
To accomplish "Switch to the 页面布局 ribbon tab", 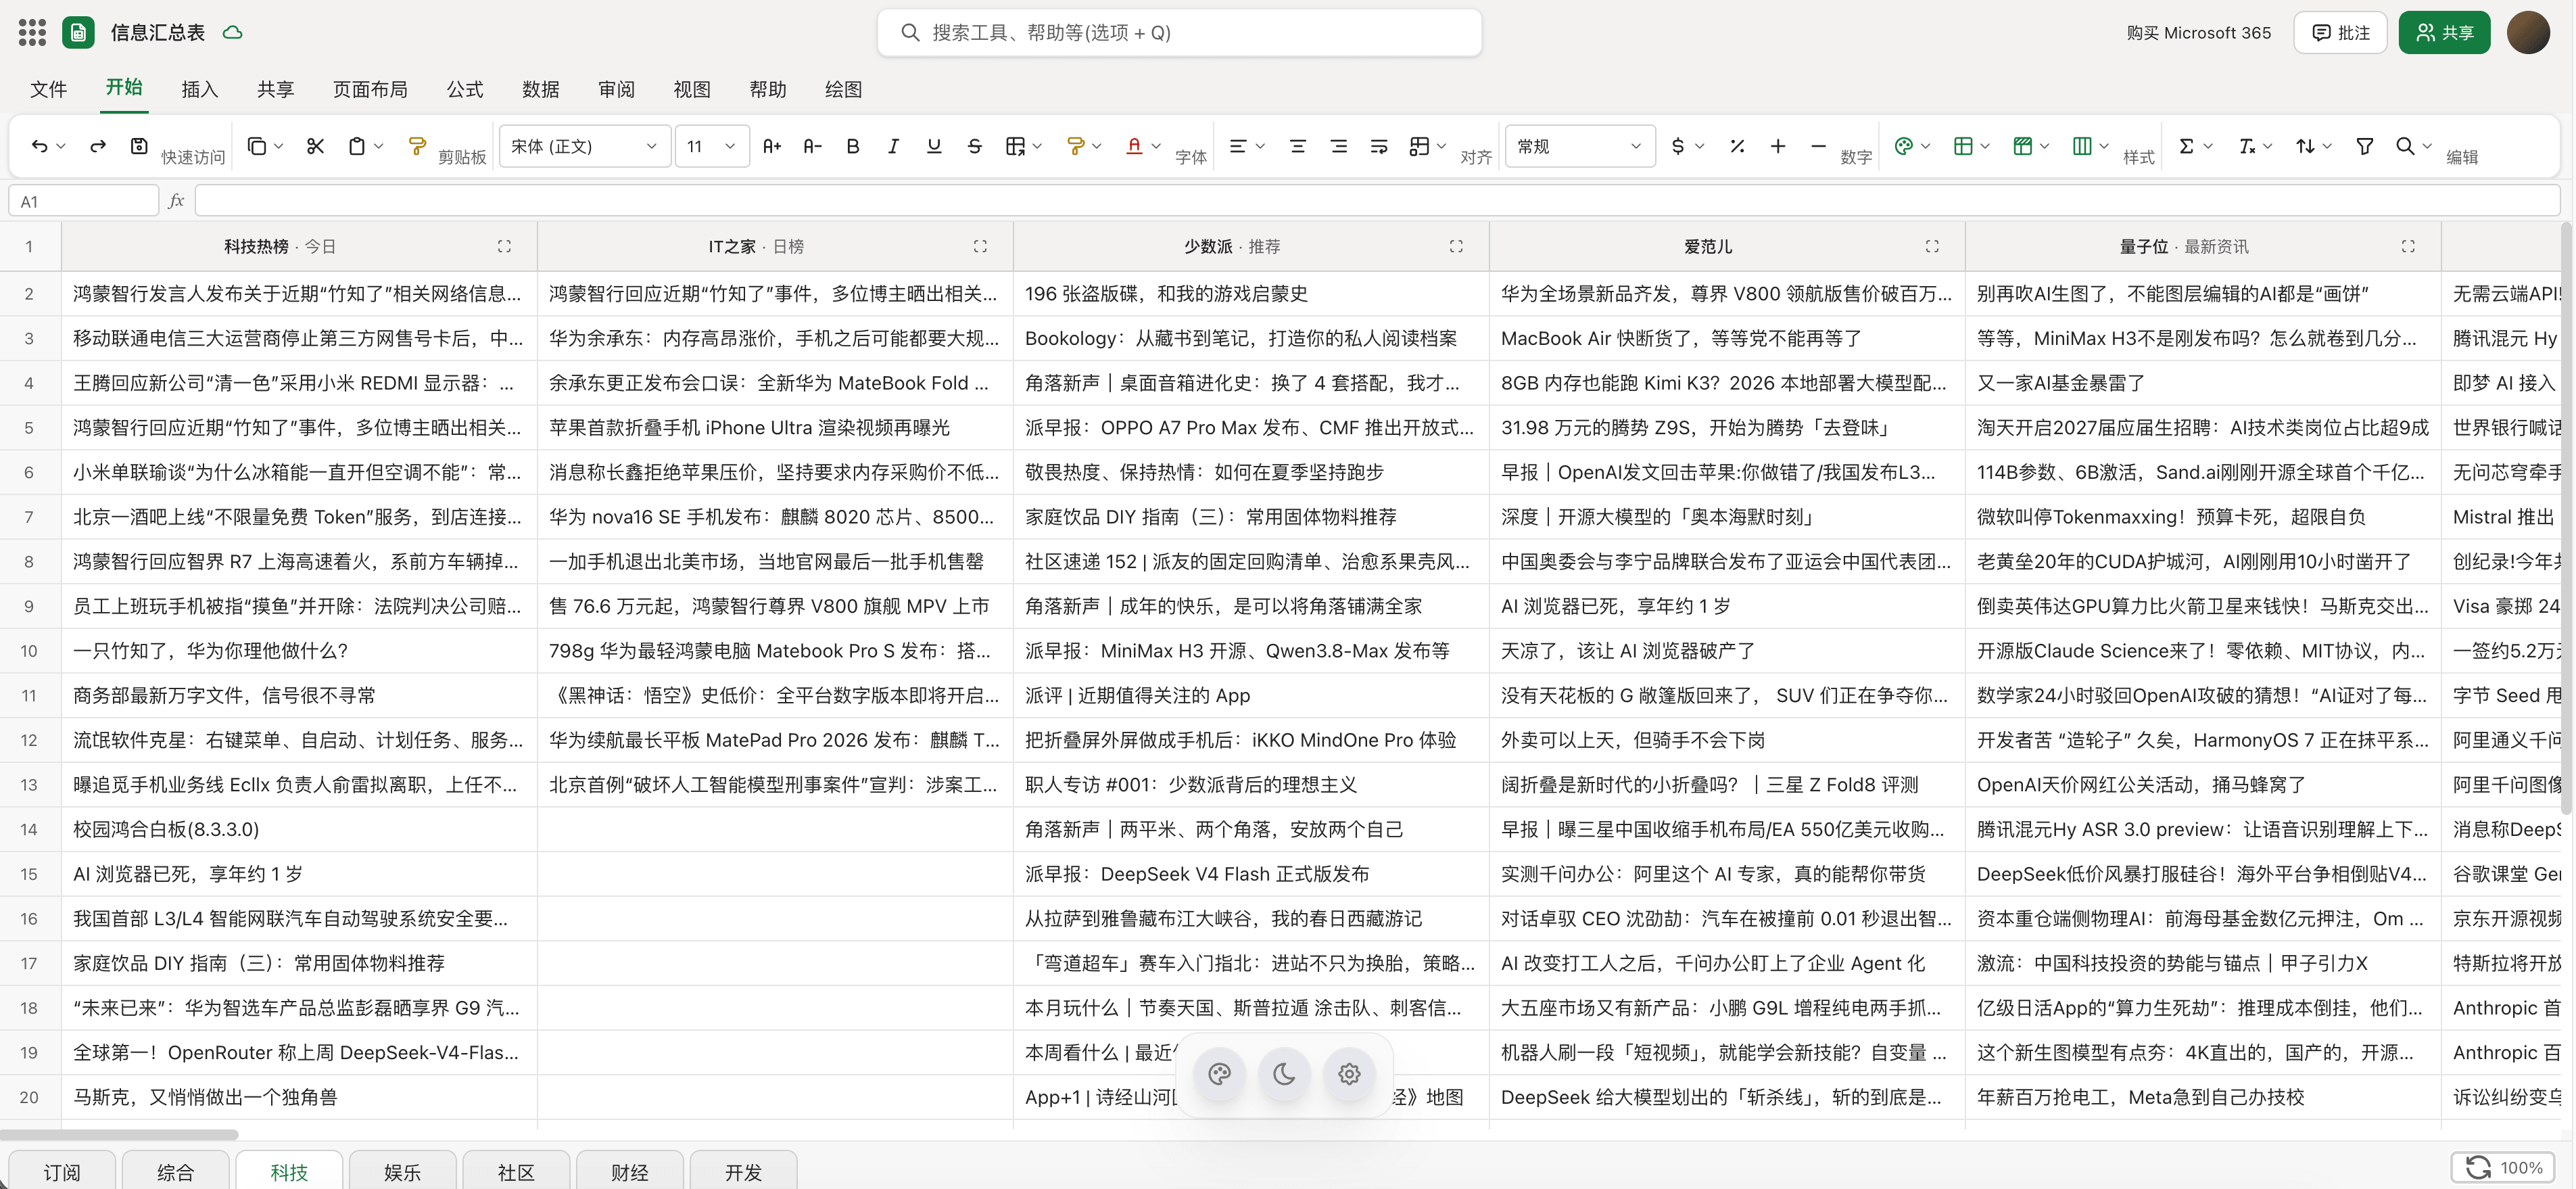I will [x=370, y=89].
